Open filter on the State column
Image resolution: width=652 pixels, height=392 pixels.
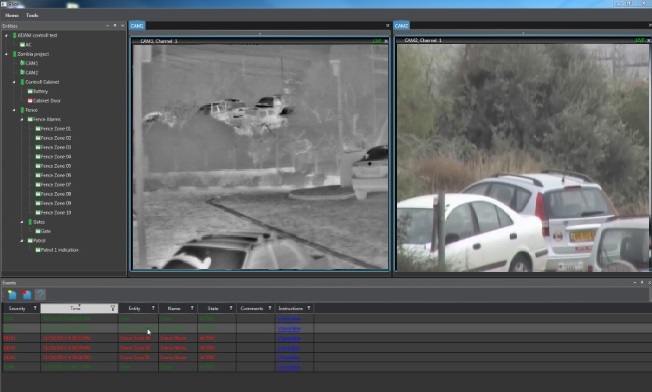231,308
